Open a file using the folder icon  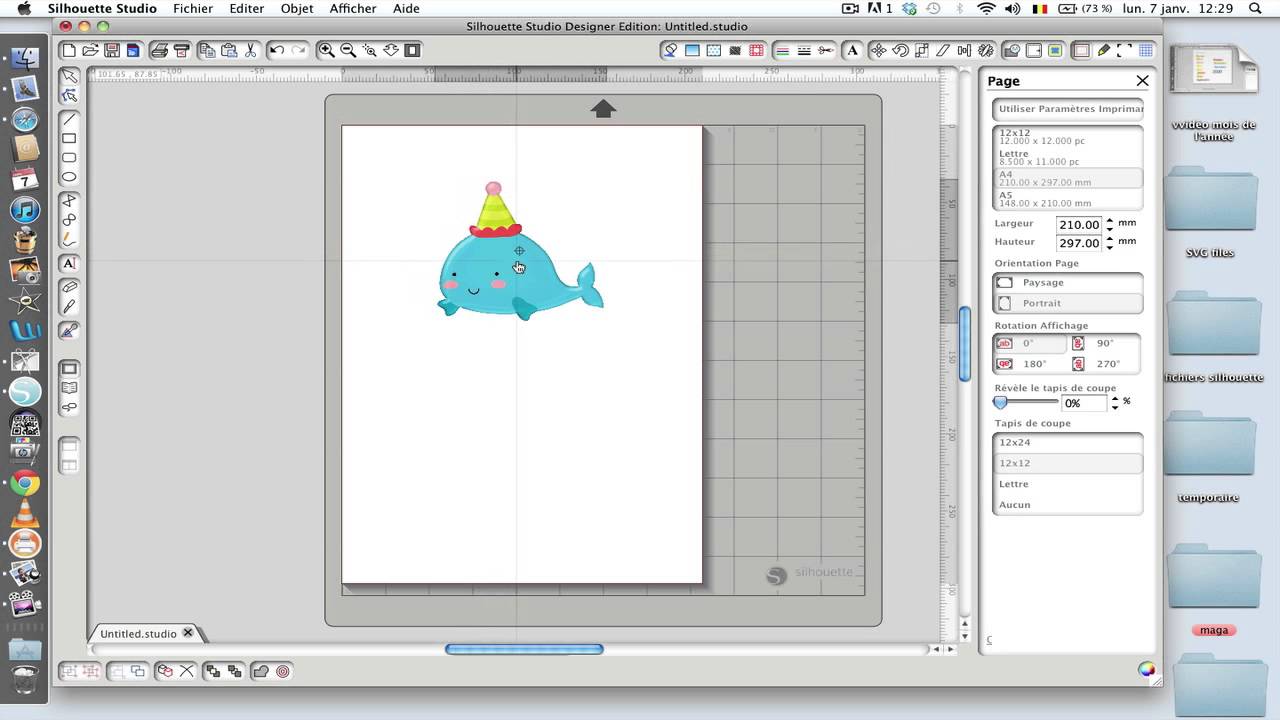point(90,50)
